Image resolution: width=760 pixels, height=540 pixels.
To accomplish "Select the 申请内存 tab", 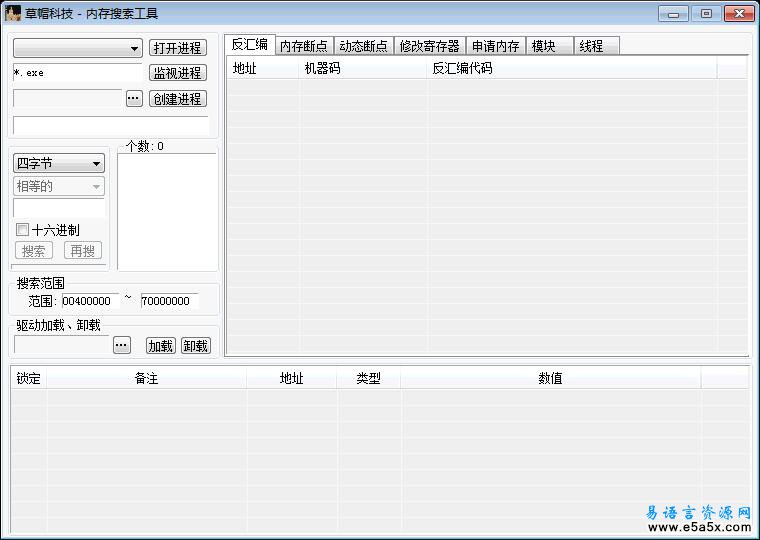I will tap(495, 46).
